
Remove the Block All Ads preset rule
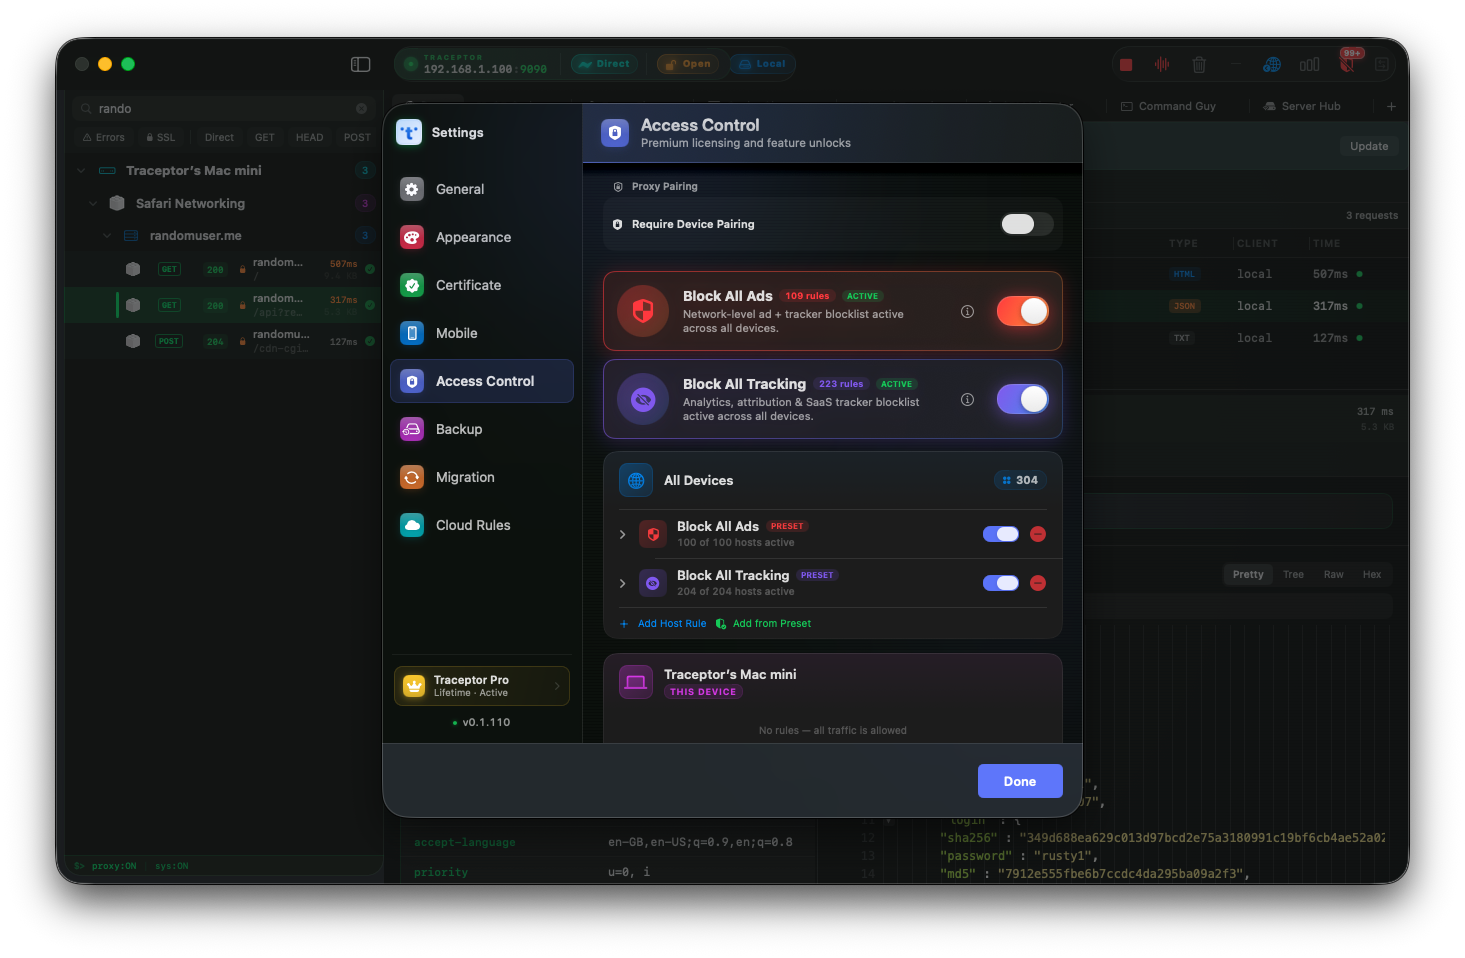point(1038,534)
